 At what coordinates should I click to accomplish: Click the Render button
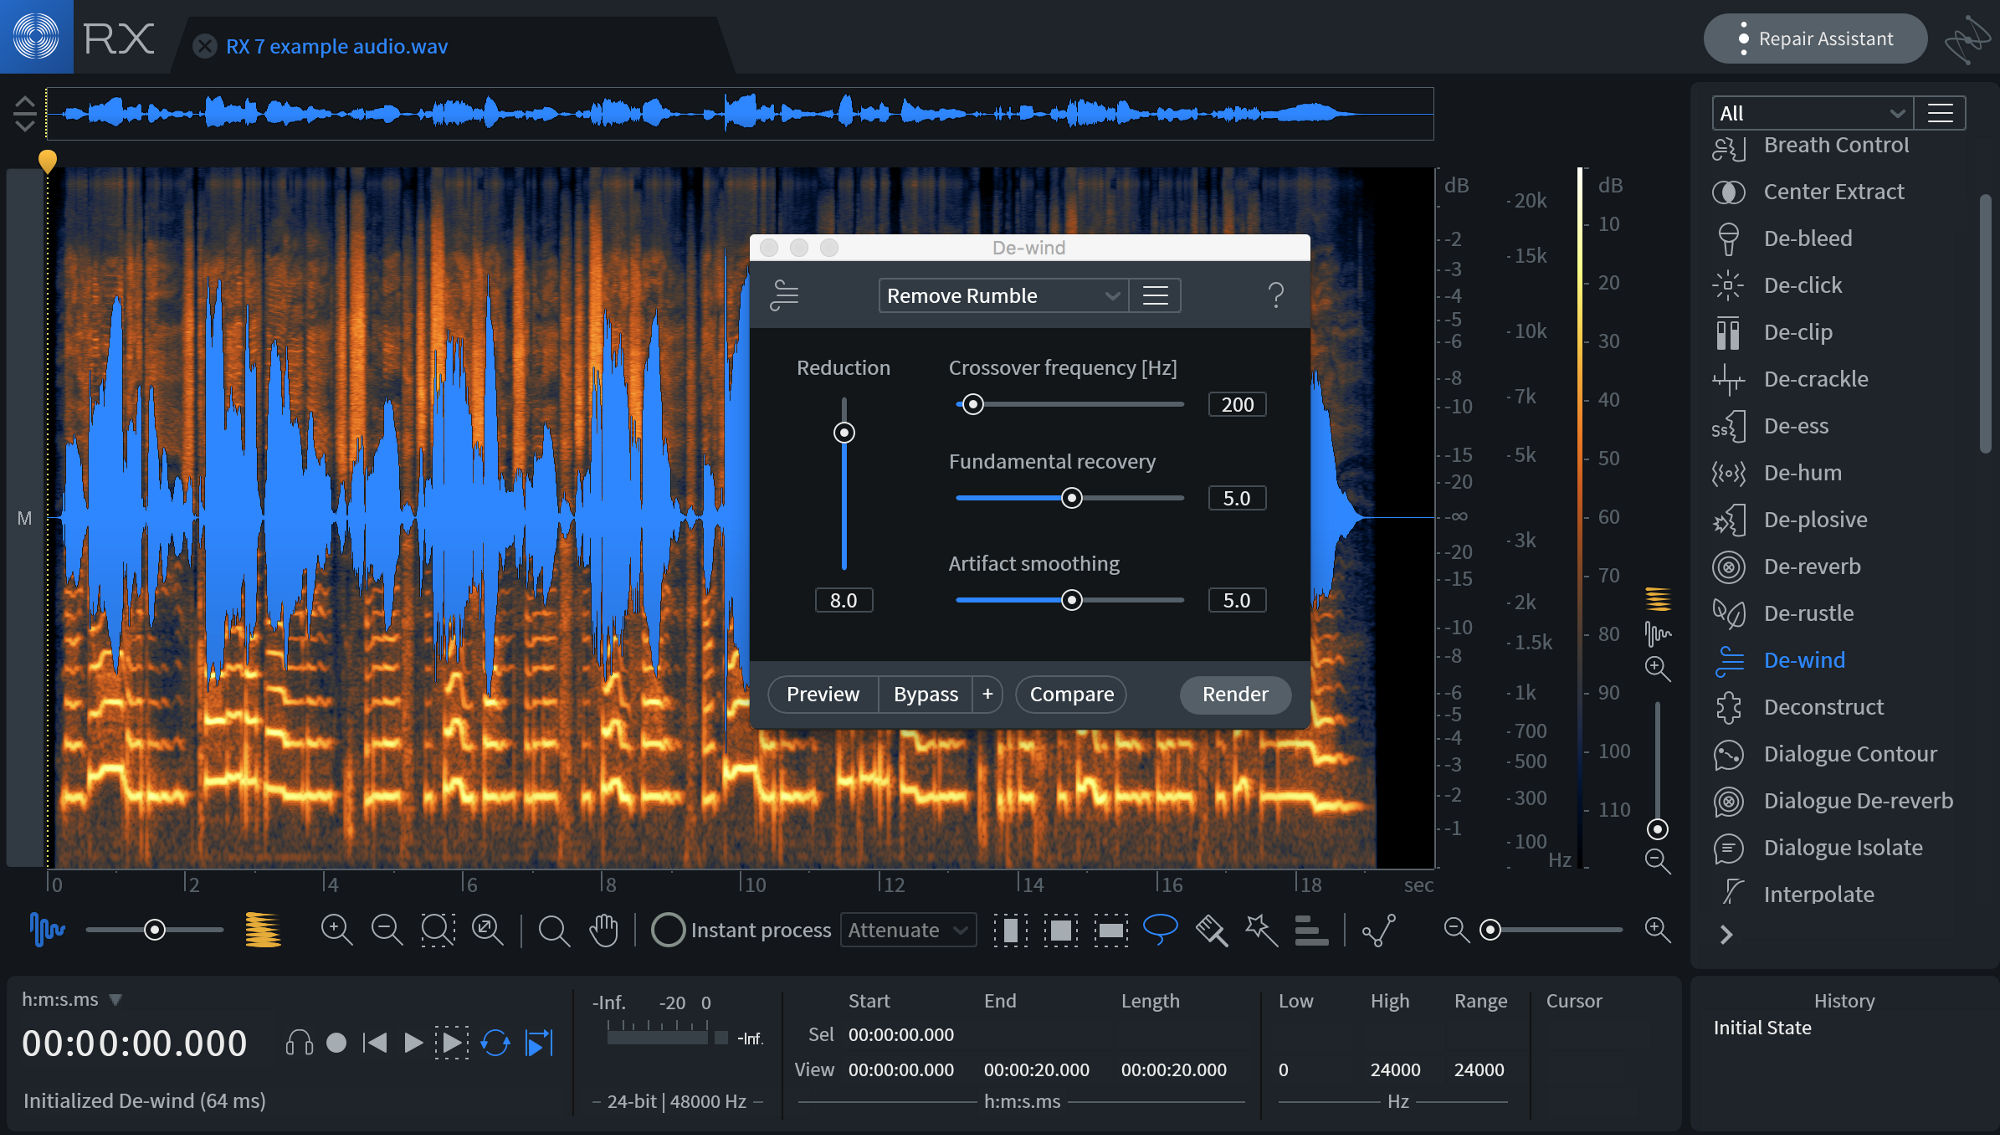pos(1234,694)
